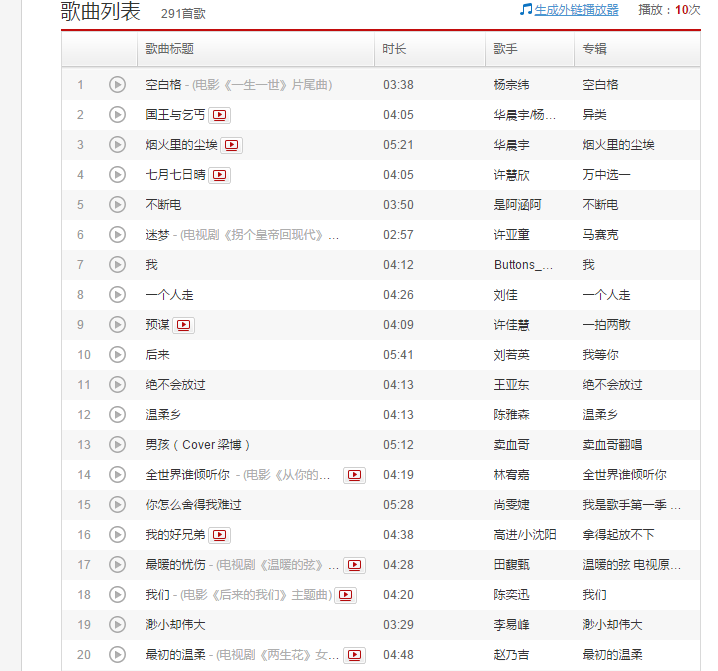Open artist 陈奕迅
Viewport: 718px width, 671px height.
coord(511,595)
